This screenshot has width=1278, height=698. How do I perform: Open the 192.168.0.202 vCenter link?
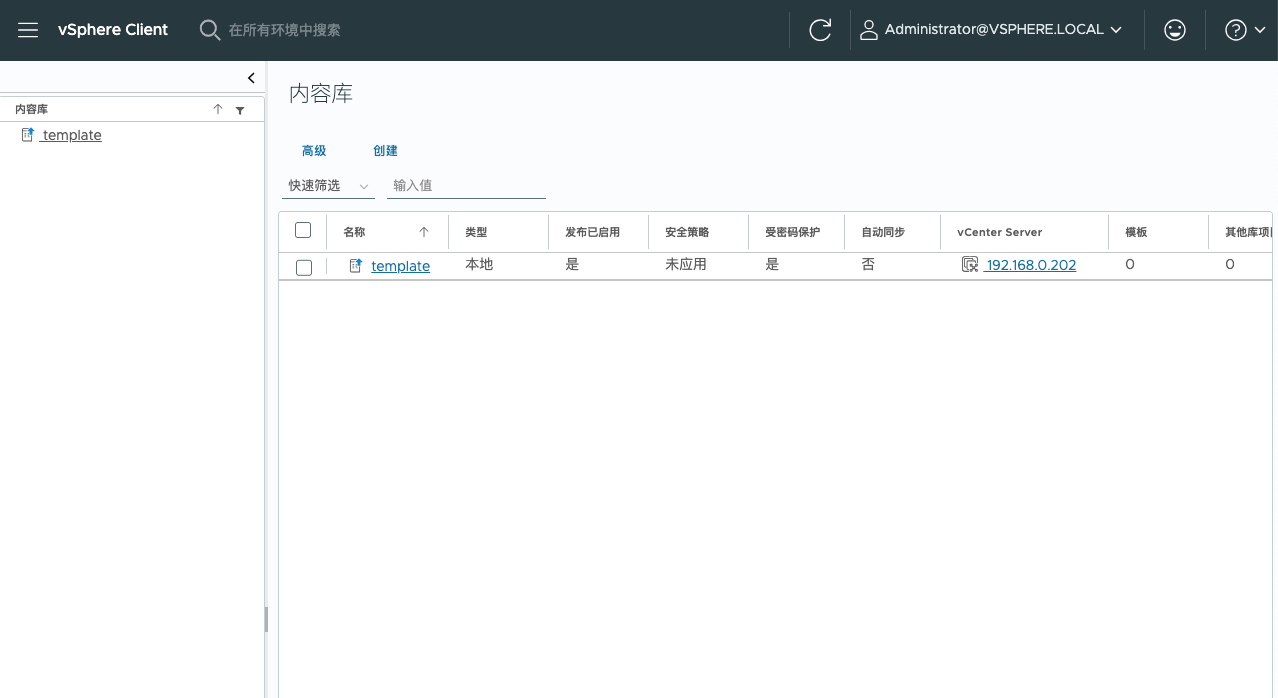coord(1031,265)
